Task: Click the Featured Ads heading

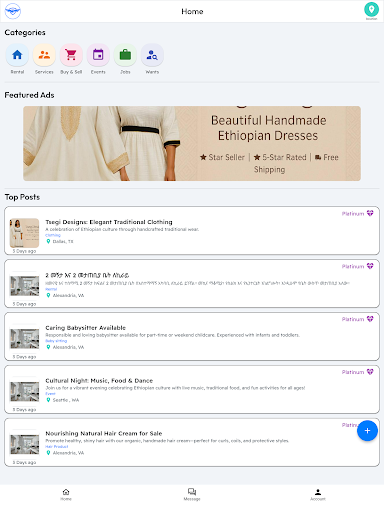Action: 29,95
